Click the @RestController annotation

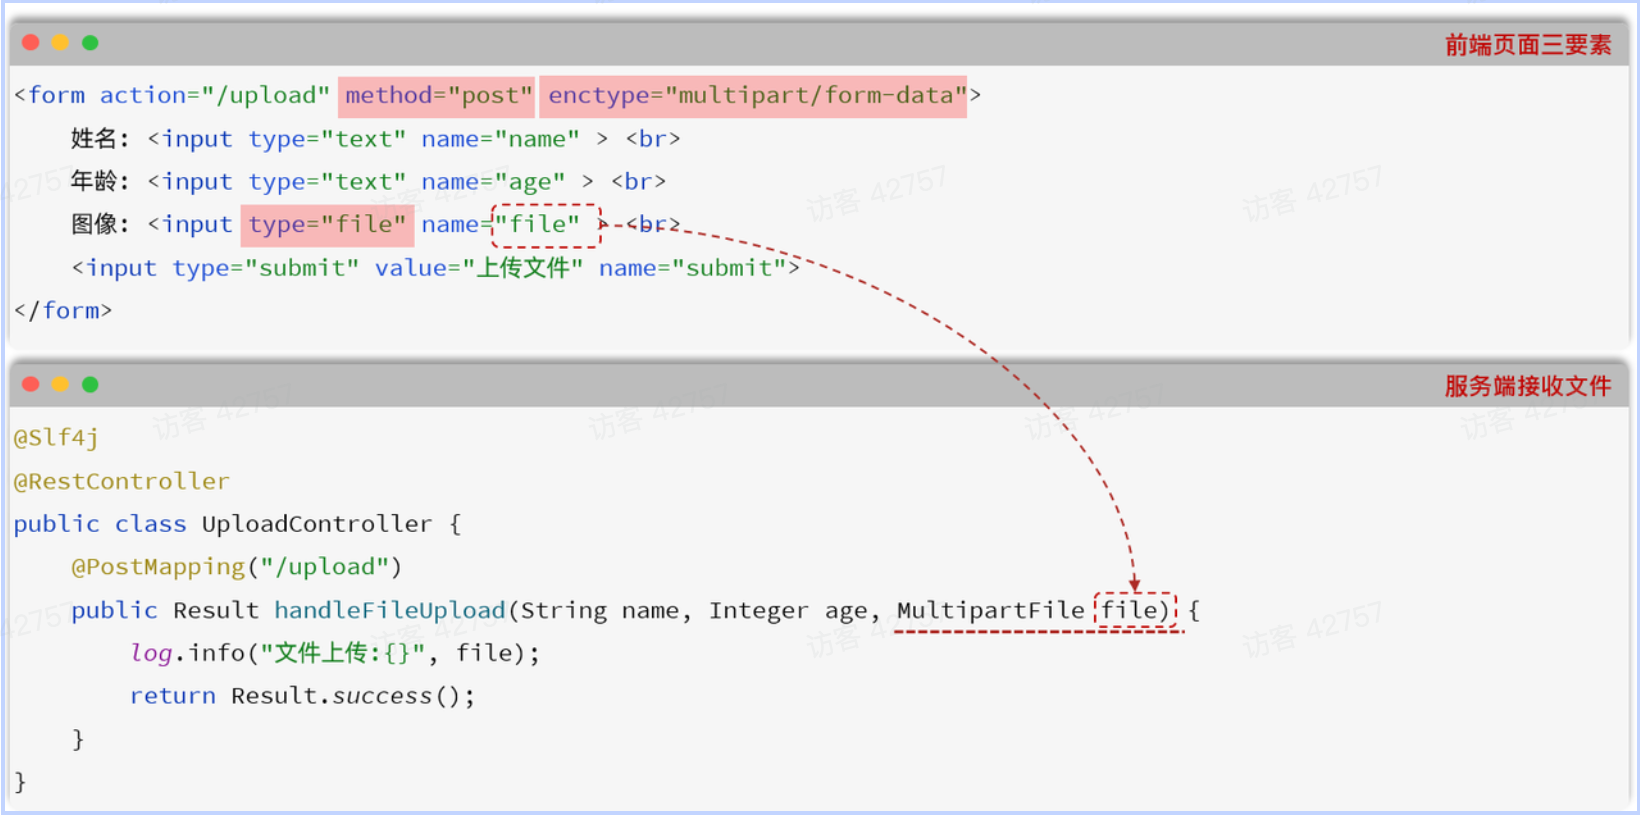tap(121, 481)
